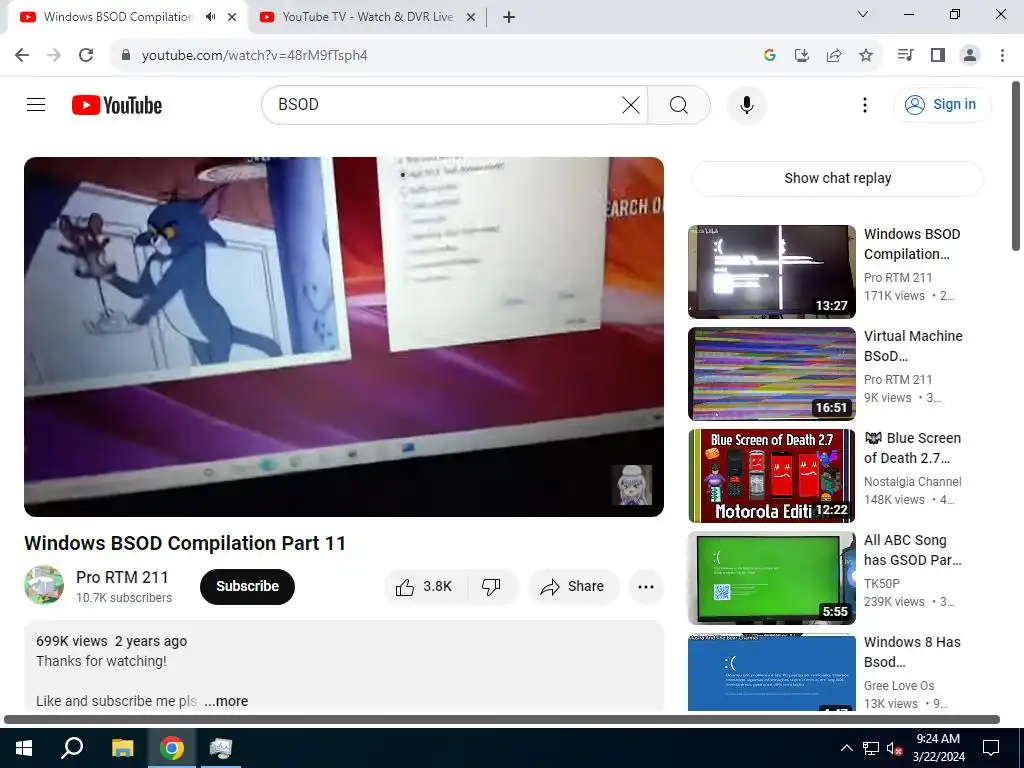This screenshot has height=768, width=1024.
Task: Like the video with thumbs up
Action: (x=424, y=586)
